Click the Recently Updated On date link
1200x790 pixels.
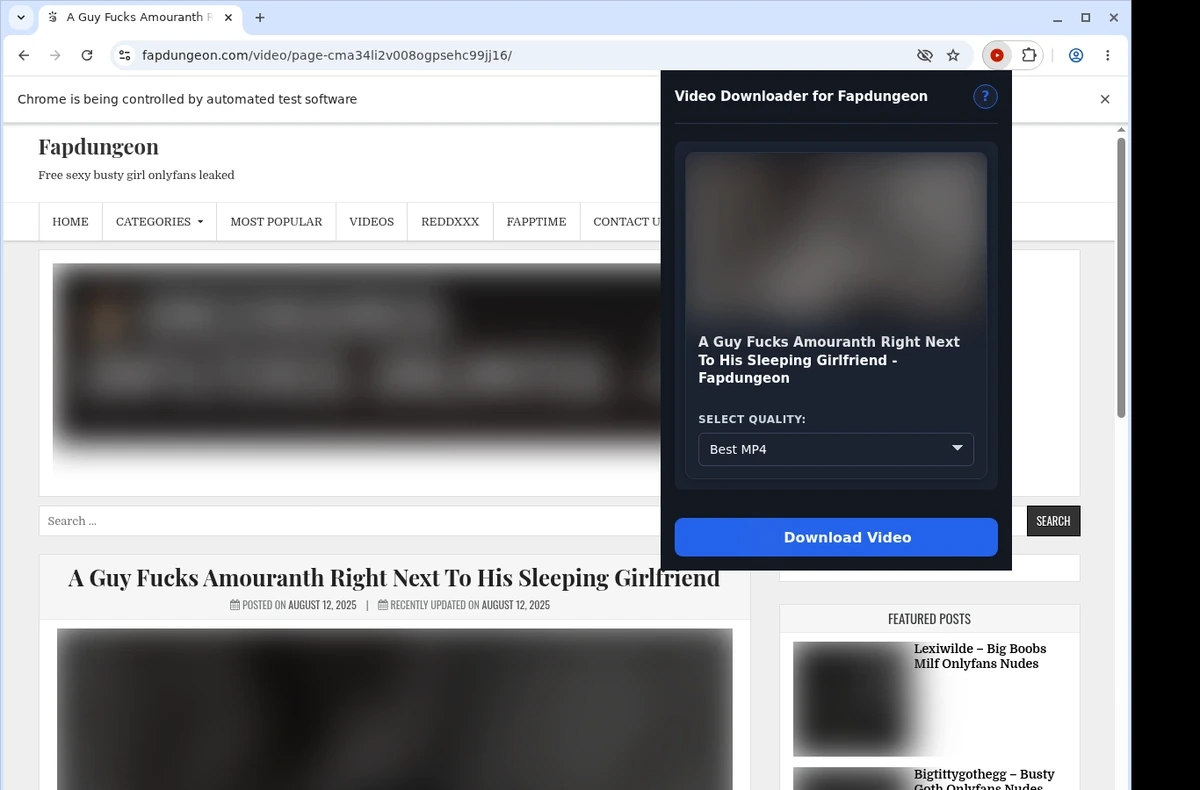pyautogui.click(x=516, y=605)
